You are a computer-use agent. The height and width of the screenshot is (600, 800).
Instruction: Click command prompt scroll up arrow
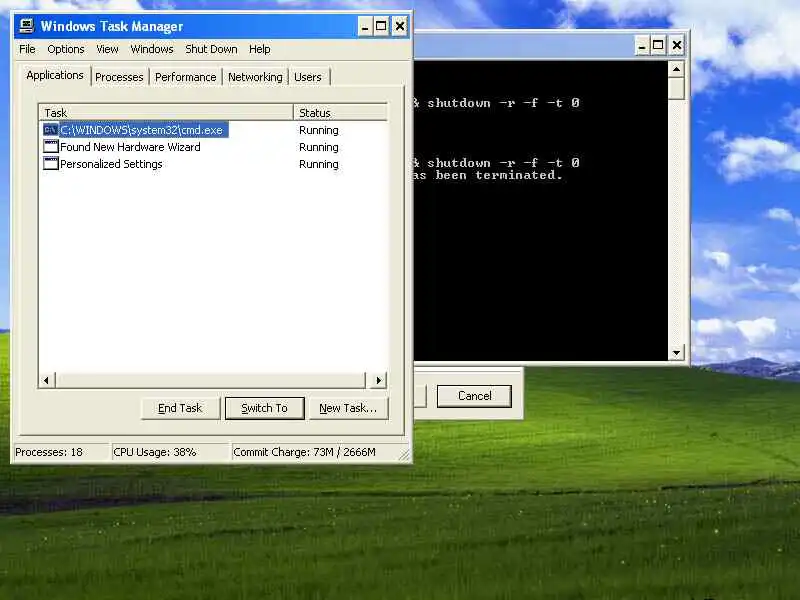click(677, 69)
